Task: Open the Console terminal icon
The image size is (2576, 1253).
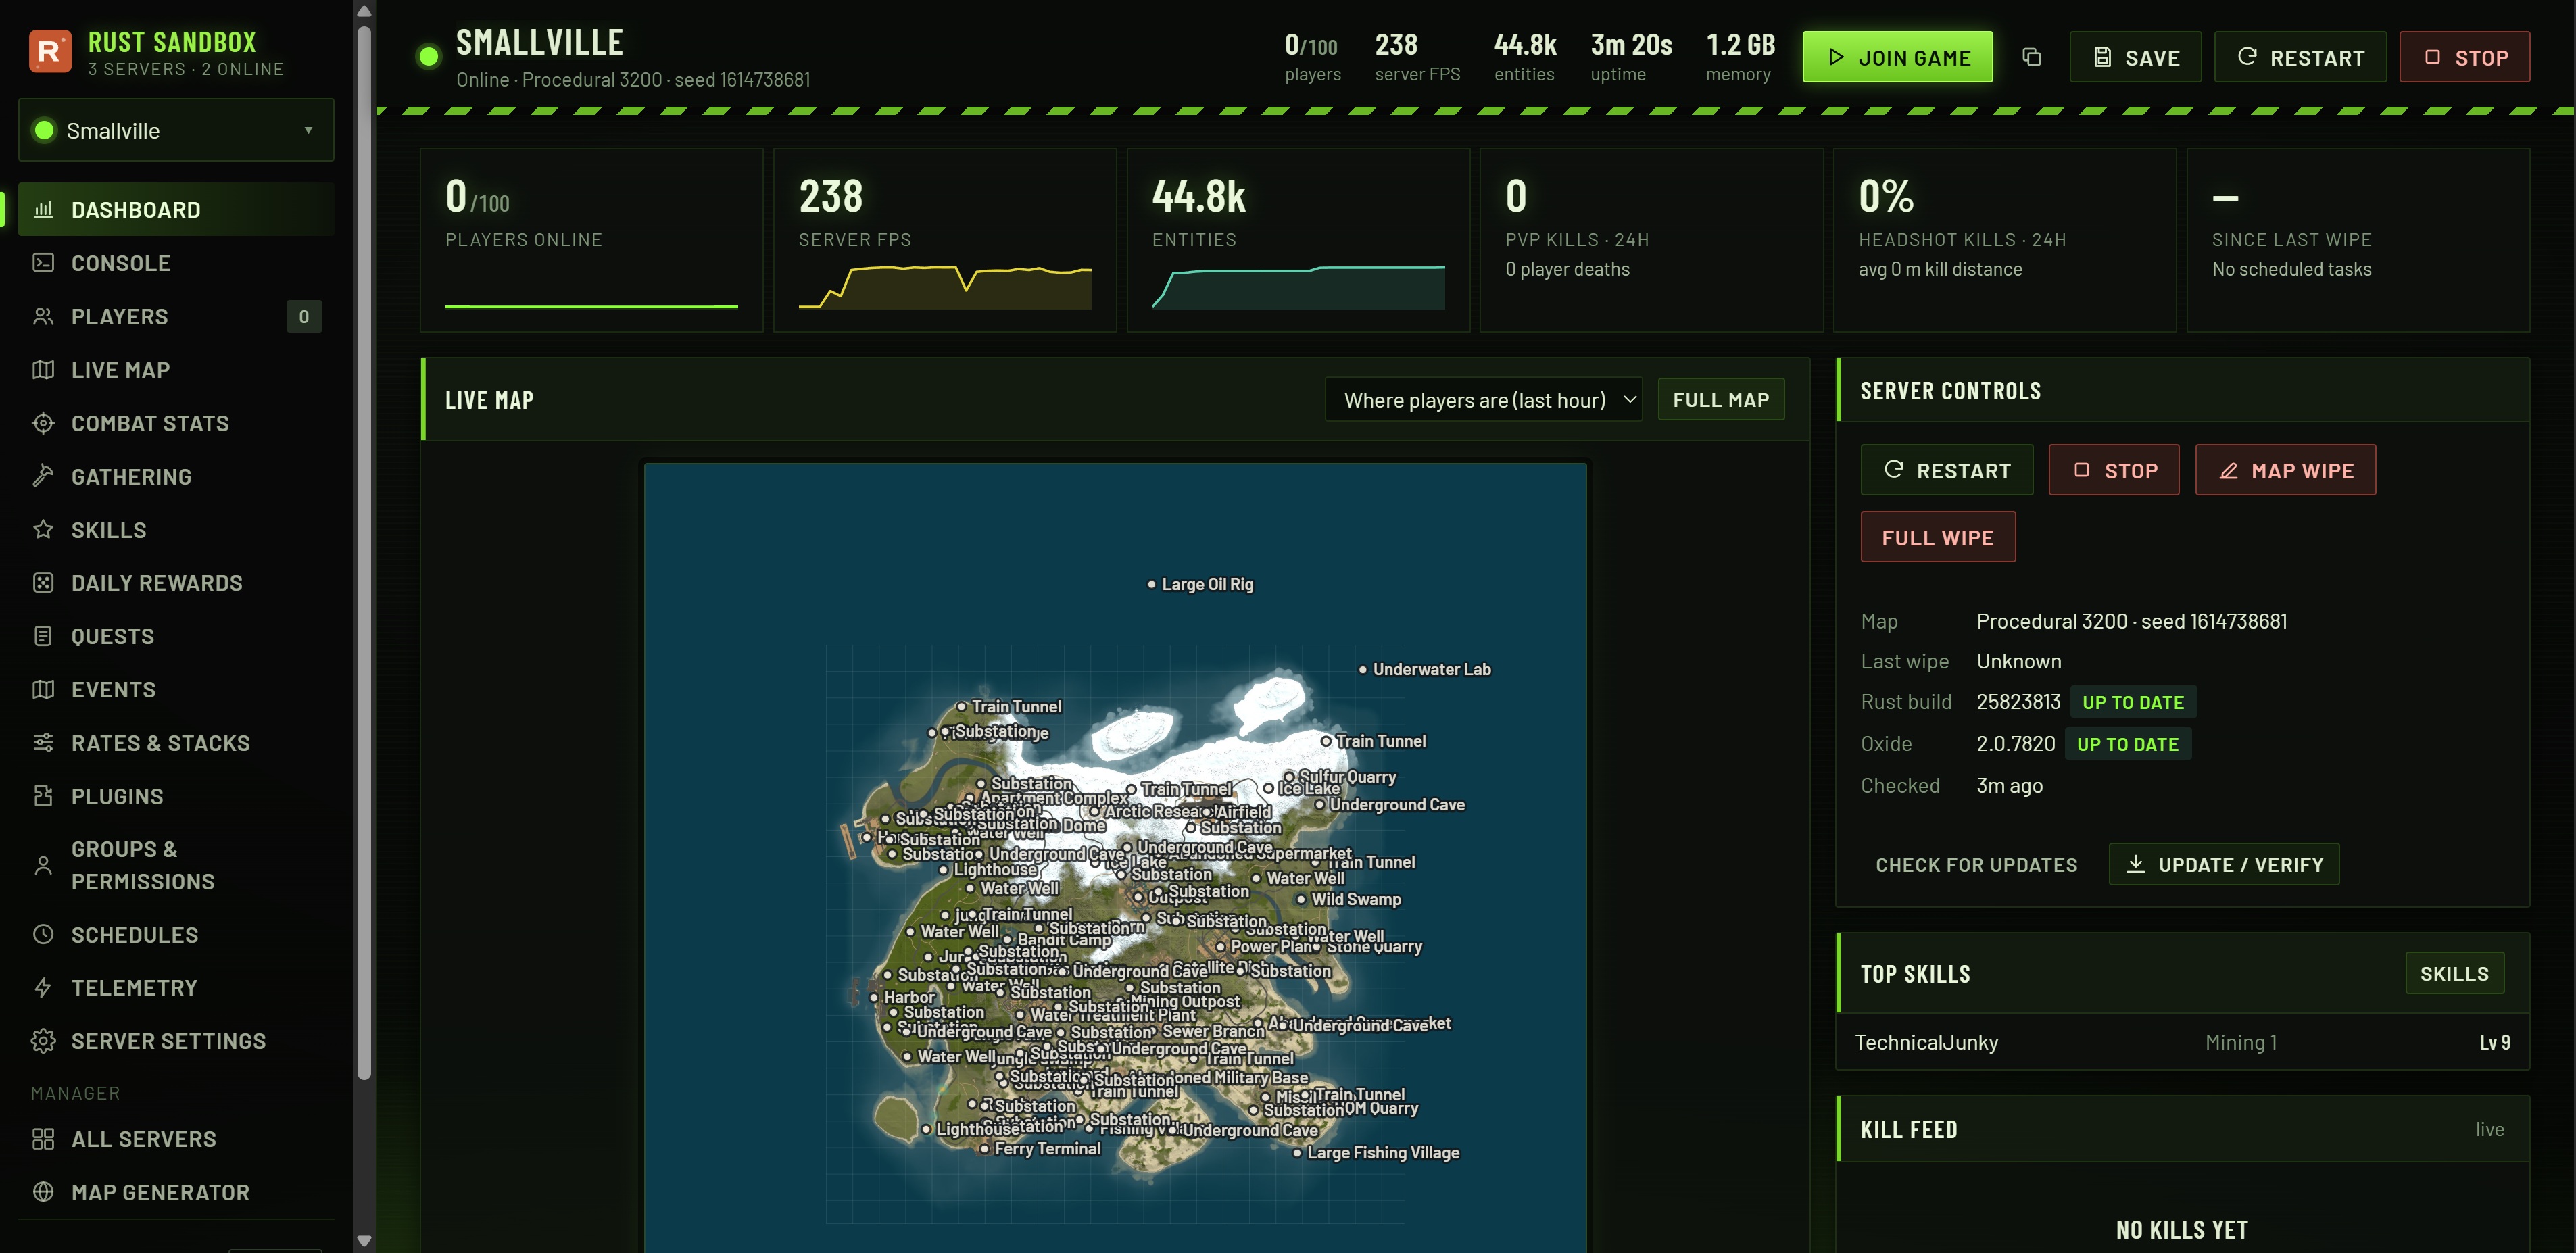Action: tap(43, 263)
